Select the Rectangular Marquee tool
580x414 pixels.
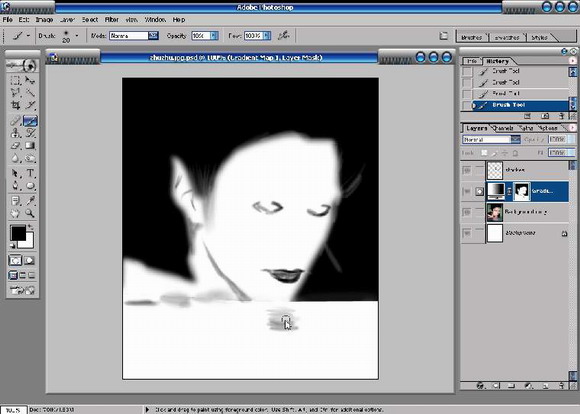pos(16,80)
